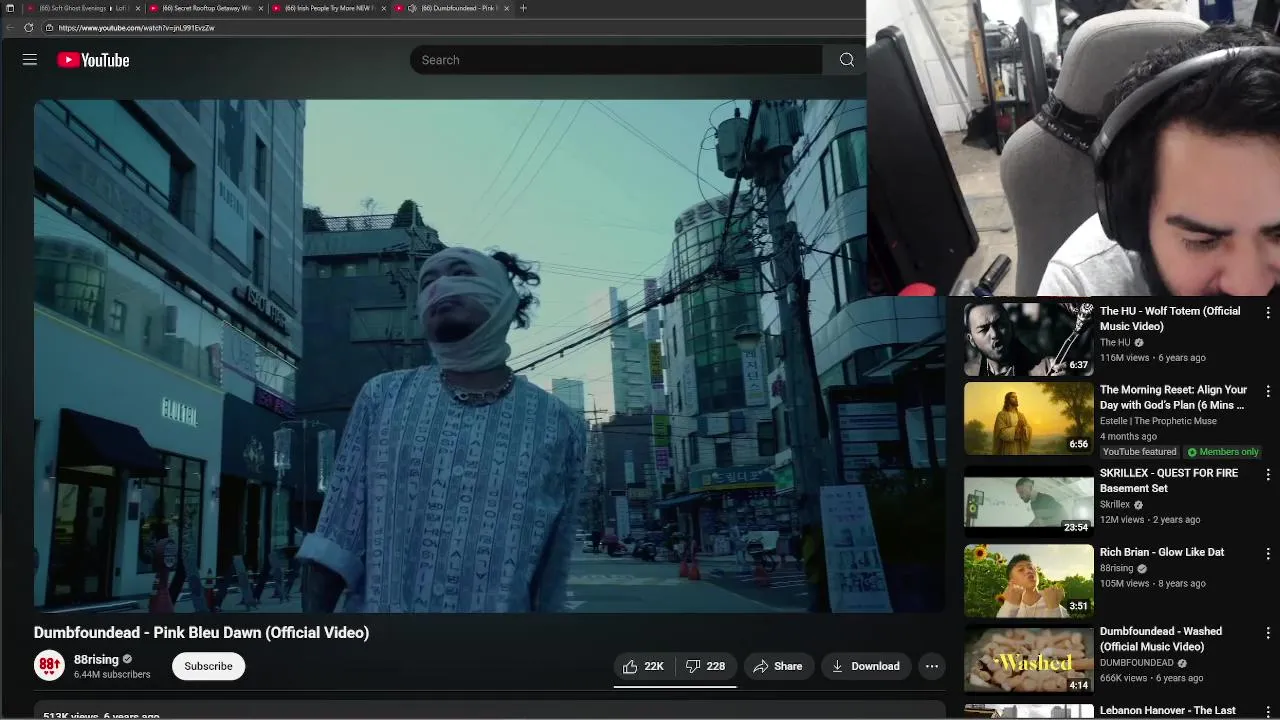1280x720 pixels.
Task: Open options for Washed video
Action: tap(1268, 633)
